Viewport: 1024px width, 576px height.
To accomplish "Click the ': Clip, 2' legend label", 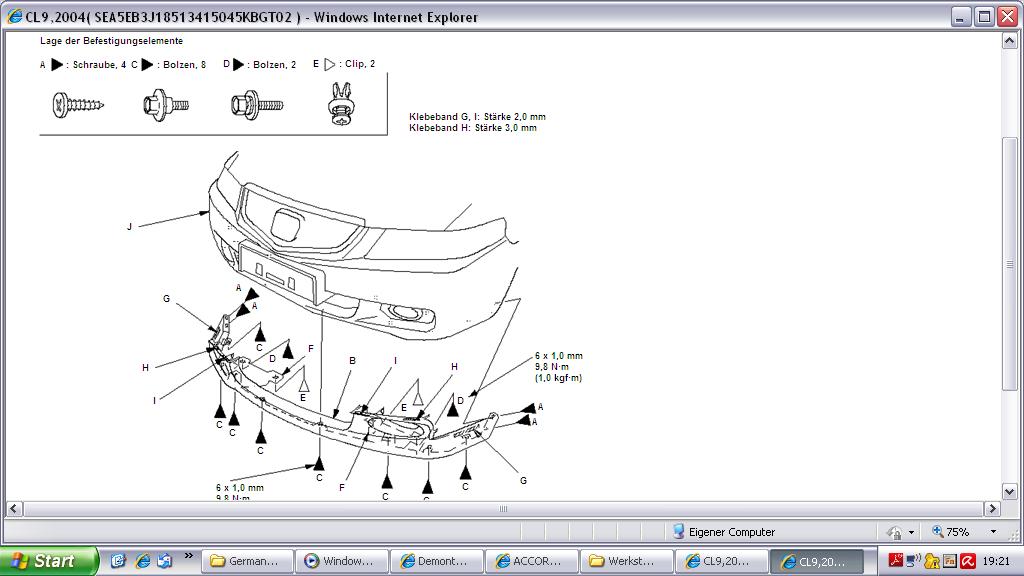I will click(357, 64).
